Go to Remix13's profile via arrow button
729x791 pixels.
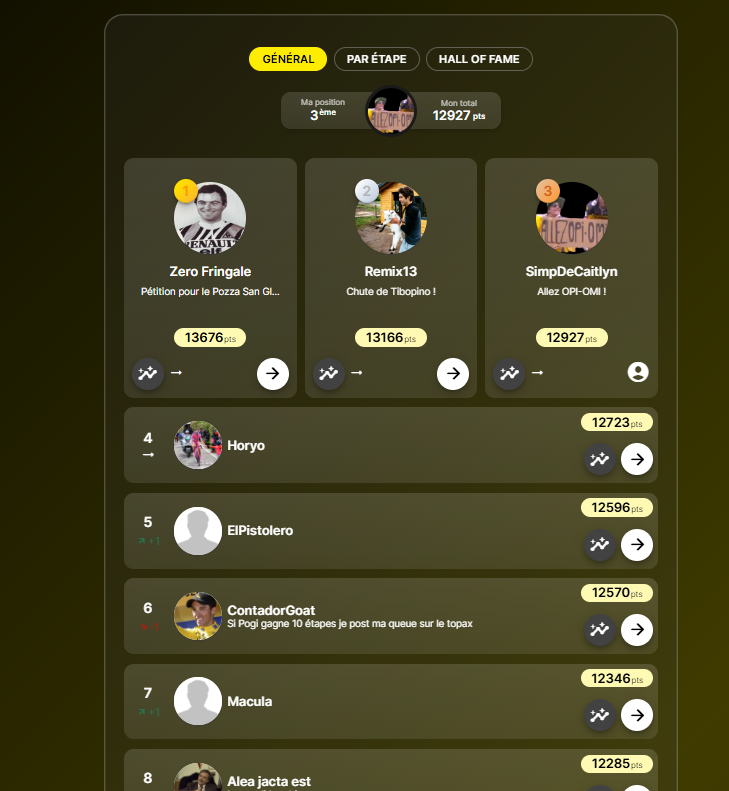[453, 374]
